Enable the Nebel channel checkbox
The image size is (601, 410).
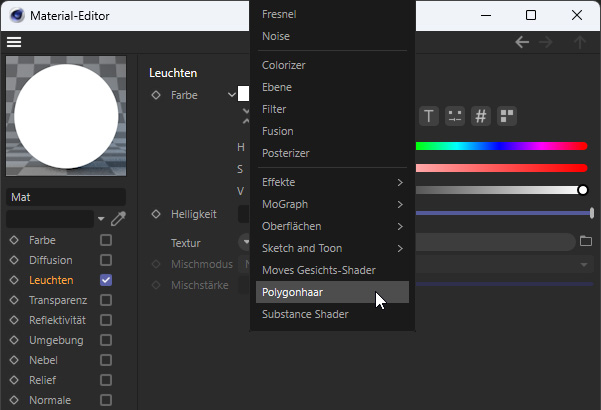click(x=106, y=360)
